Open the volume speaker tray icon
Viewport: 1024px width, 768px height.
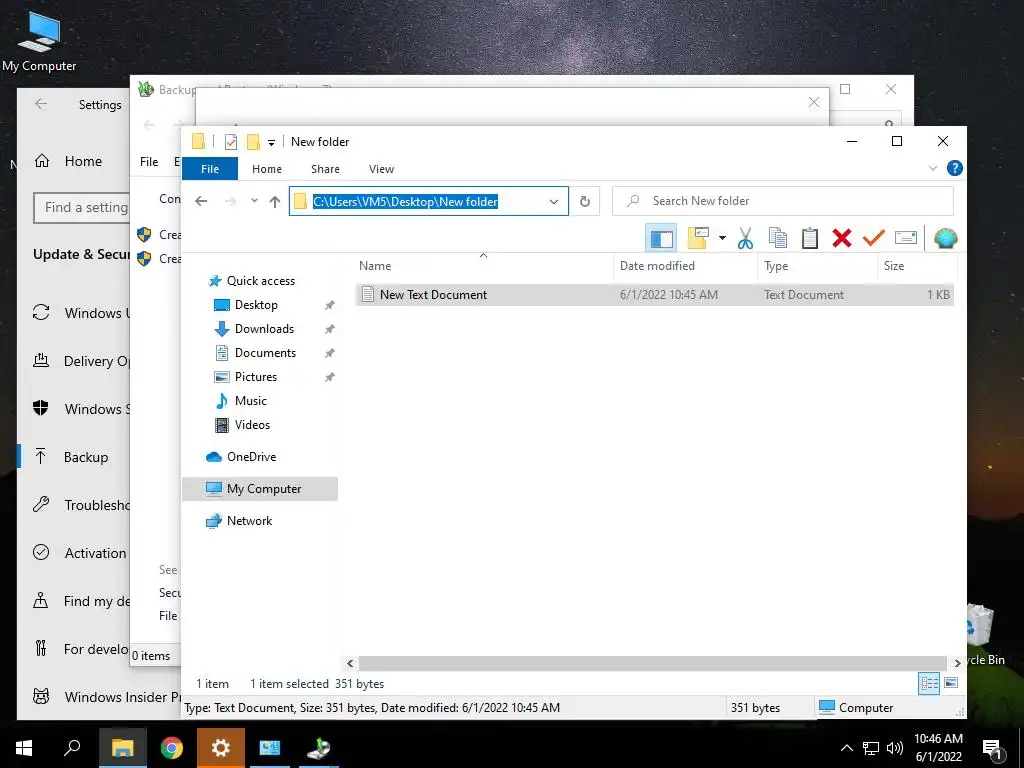click(895, 748)
